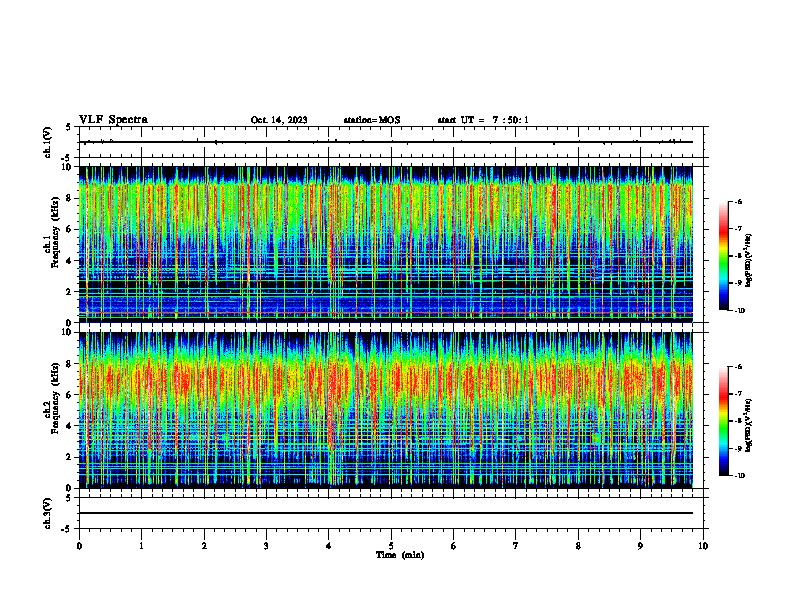Click the "2" kHz tick of ch.1 spectrogram
Image resolution: width=792 pixels, height=612 pixels.
[70, 291]
